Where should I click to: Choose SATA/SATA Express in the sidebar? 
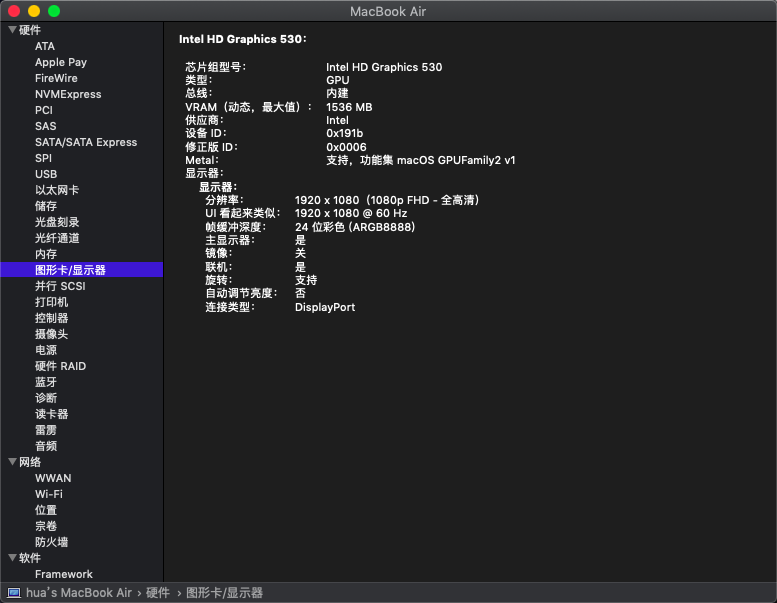pyautogui.click(x=86, y=142)
